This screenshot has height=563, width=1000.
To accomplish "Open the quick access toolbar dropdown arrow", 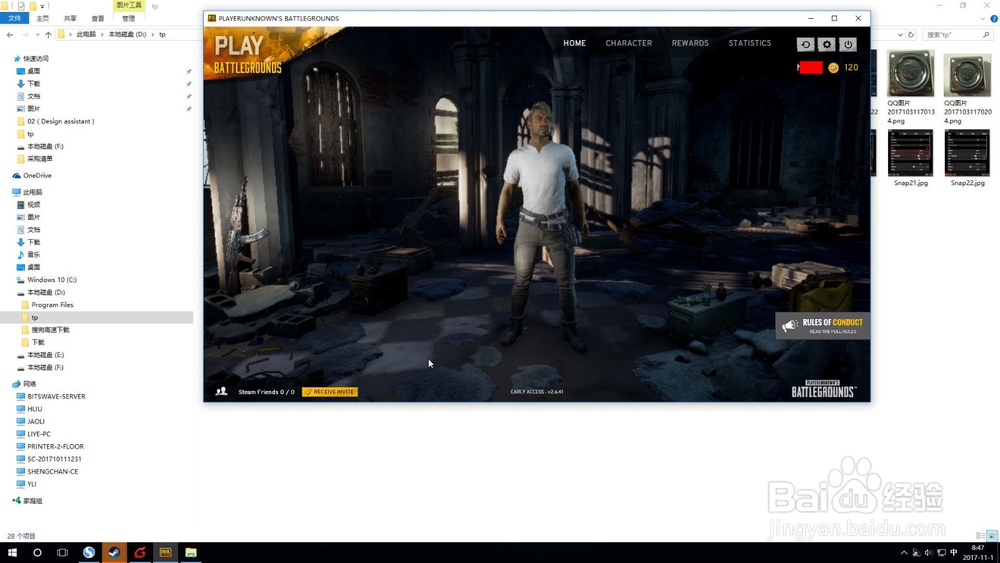I will [x=43, y=6].
